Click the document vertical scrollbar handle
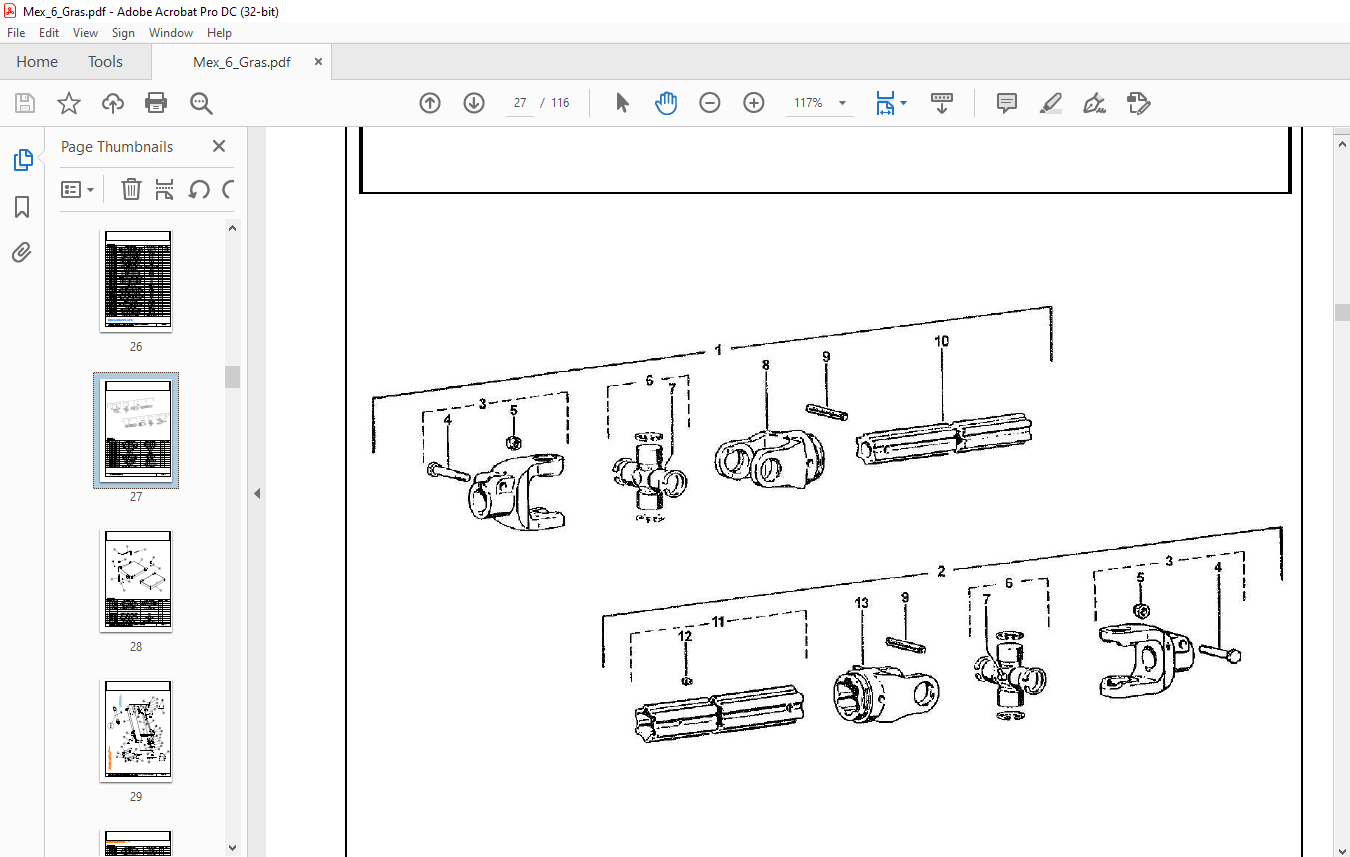Viewport: 1350px width, 857px height. [1342, 312]
